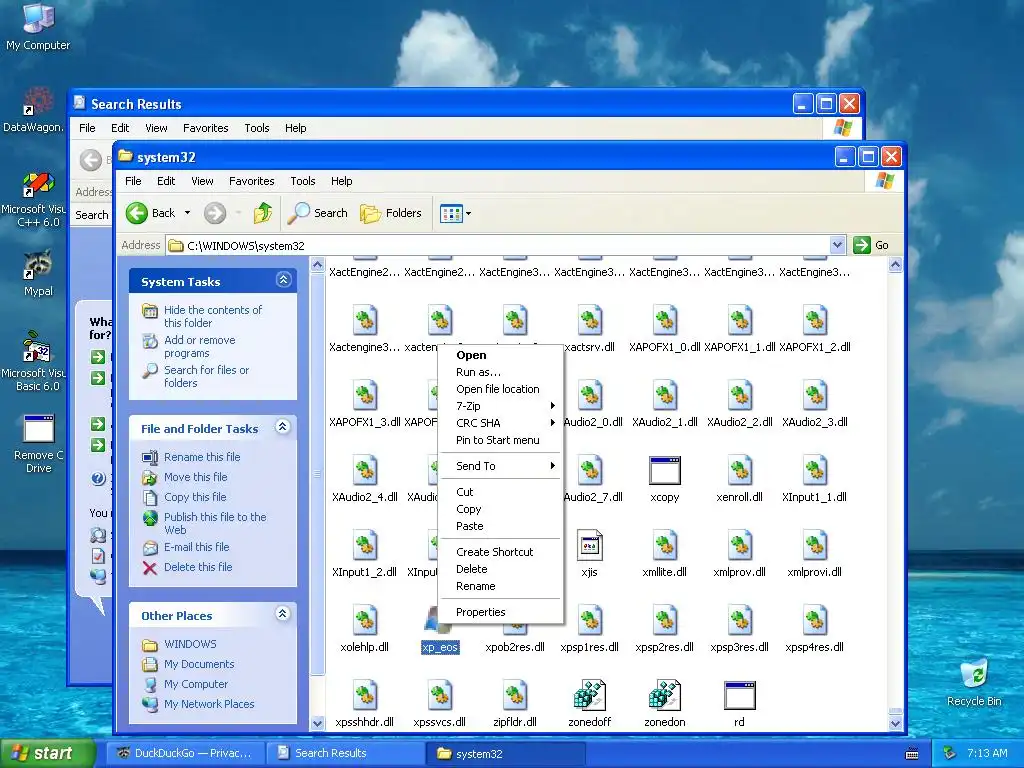Select xpsshhdr.dll file icon
Screen dimensions: 1024x768
click(x=364, y=696)
